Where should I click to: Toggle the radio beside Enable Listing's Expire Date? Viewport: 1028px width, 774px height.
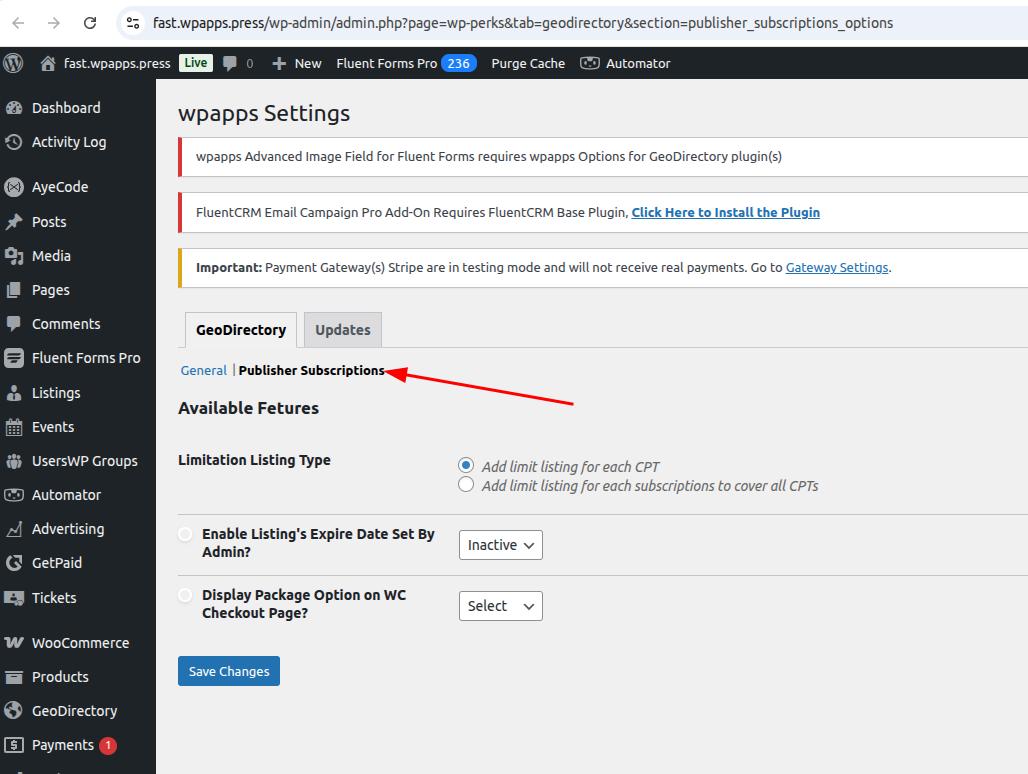pyautogui.click(x=185, y=535)
